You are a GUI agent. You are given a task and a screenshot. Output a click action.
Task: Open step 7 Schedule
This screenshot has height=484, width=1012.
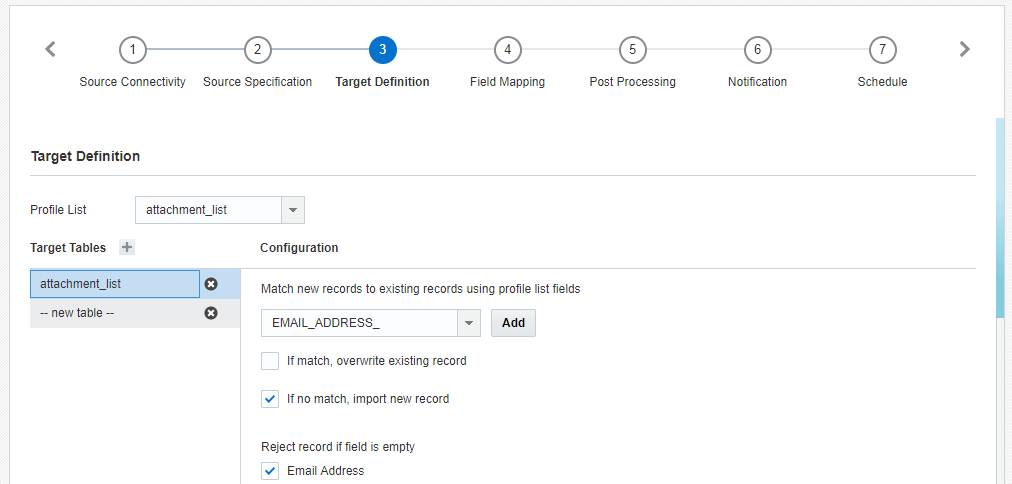click(882, 50)
